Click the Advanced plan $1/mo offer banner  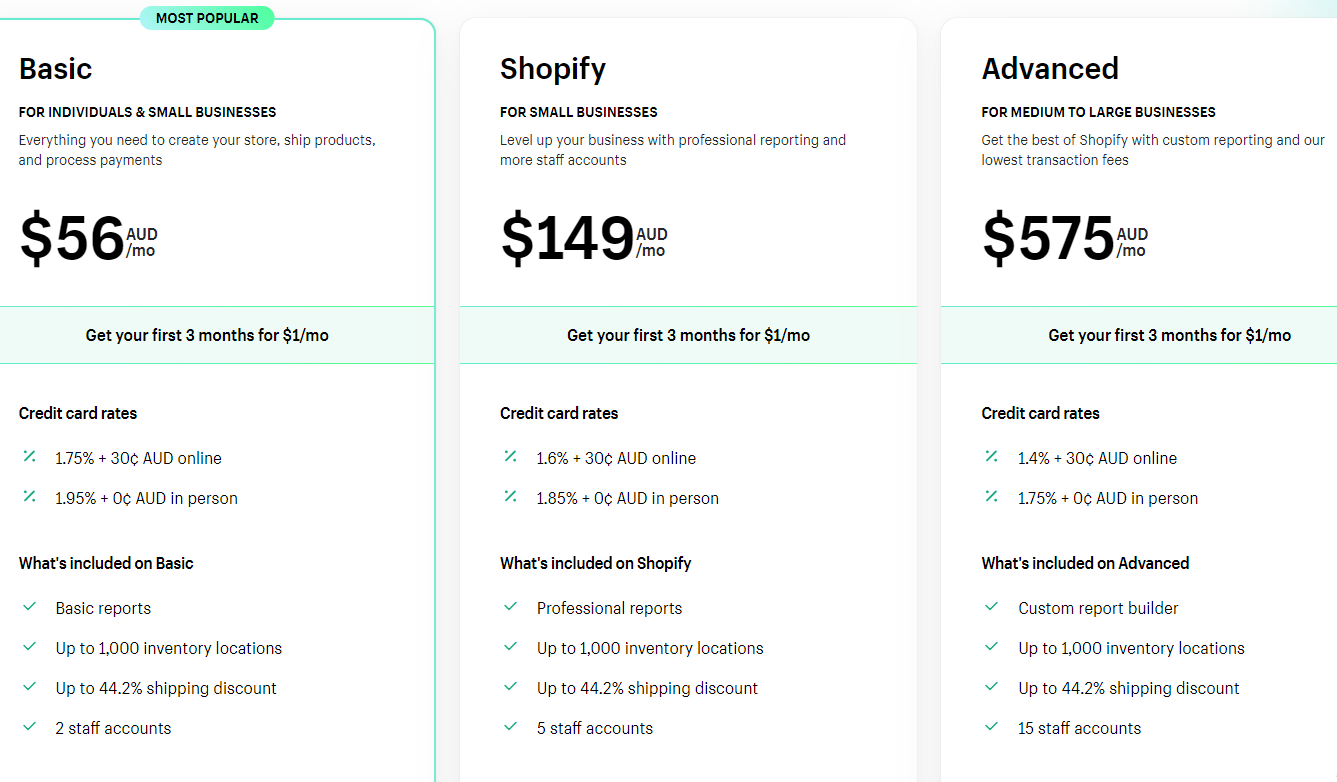point(1169,335)
